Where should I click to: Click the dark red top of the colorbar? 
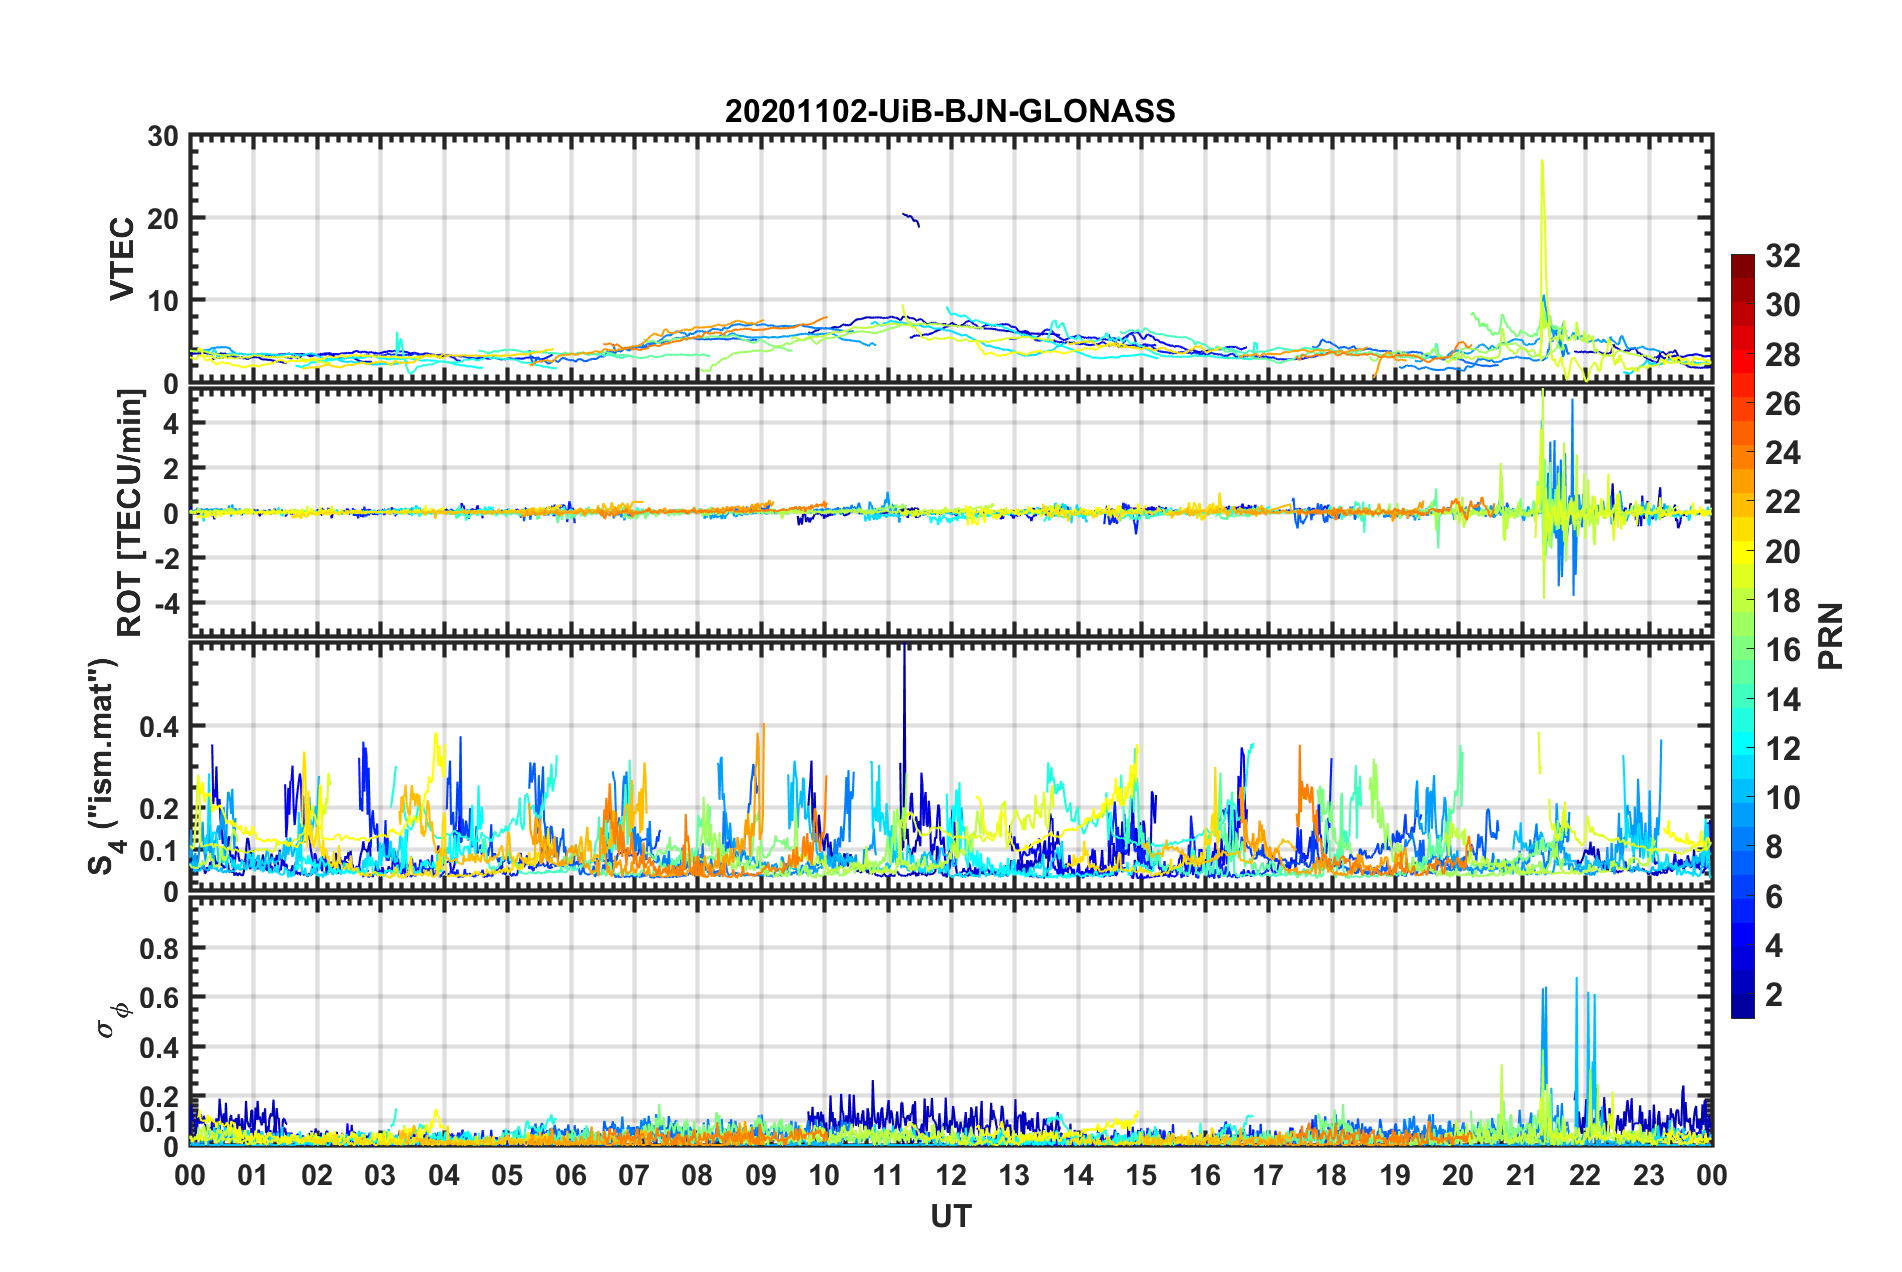[1742, 262]
